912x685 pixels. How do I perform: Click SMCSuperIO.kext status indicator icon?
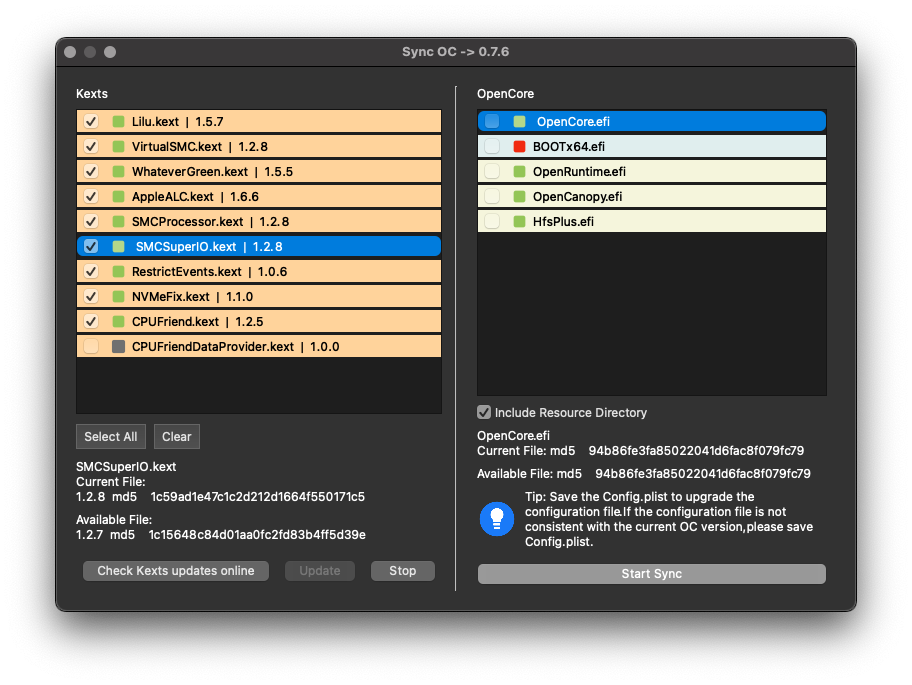pyautogui.click(x=119, y=247)
